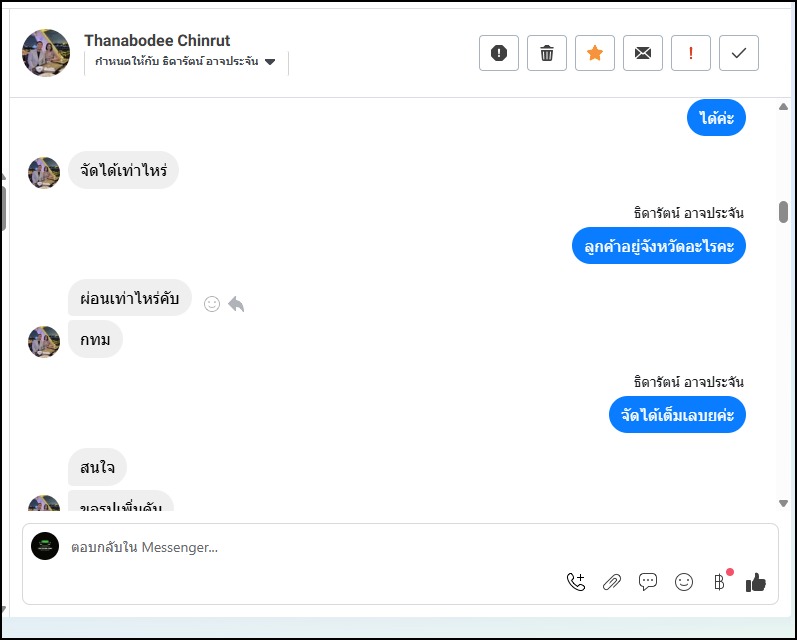Mark conversation unread with envelope icon
This screenshot has height=640, width=797.
pyautogui.click(x=643, y=53)
